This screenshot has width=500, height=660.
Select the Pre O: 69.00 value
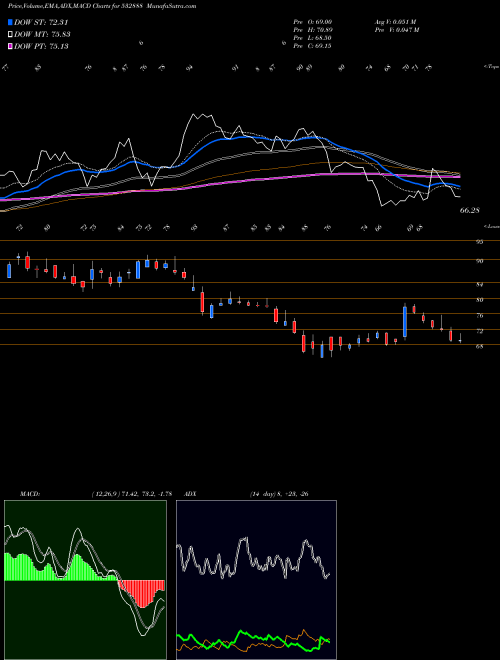(x=312, y=21)
